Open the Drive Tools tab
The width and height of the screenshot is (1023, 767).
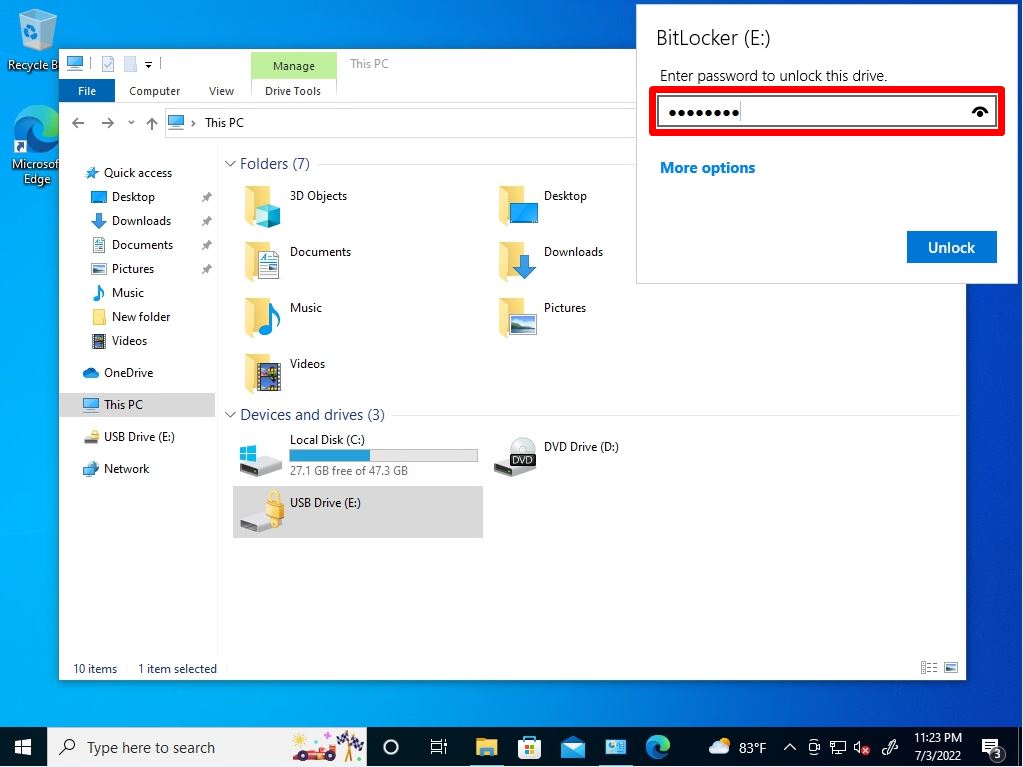(x=293, y=91)
